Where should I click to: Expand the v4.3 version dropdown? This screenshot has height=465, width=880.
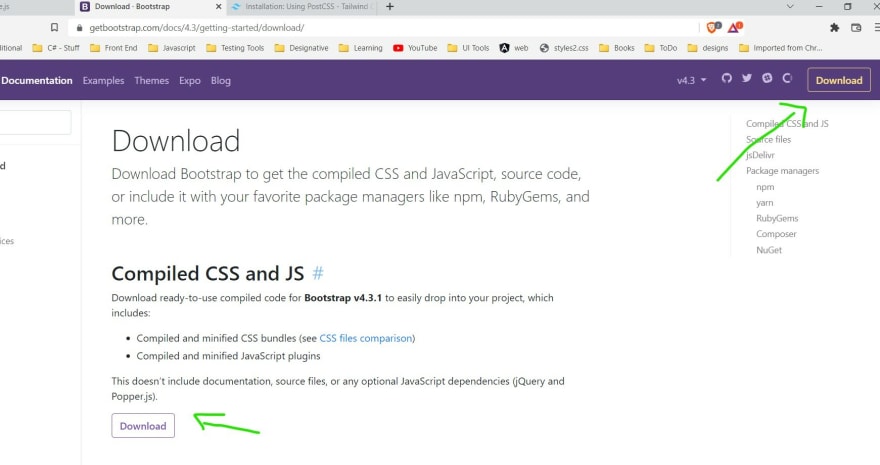pos(691,80)
